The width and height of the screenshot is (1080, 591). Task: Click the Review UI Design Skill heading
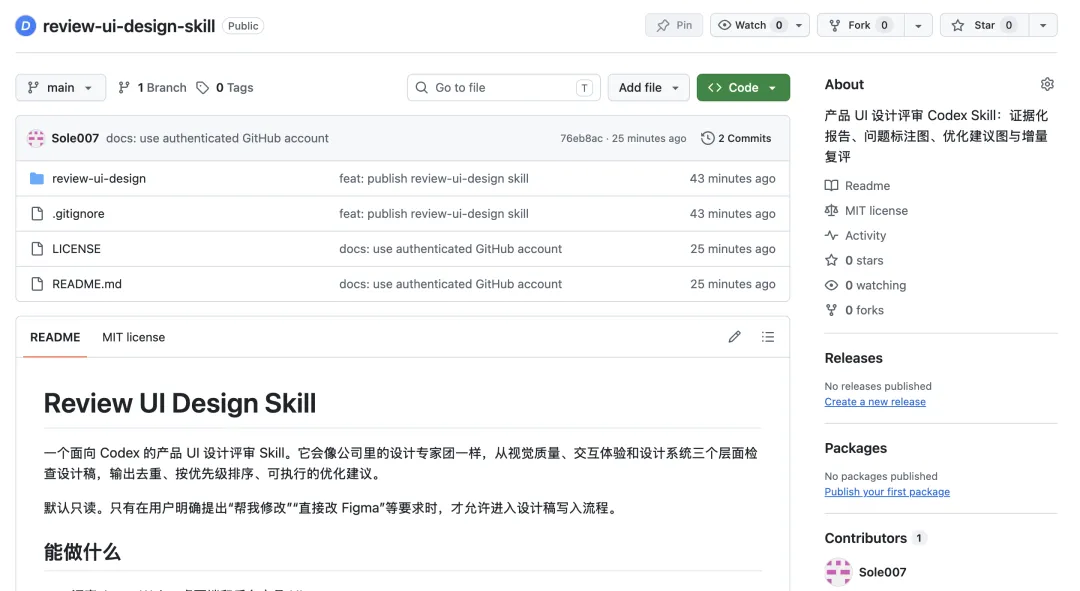[x=180, y=403]
